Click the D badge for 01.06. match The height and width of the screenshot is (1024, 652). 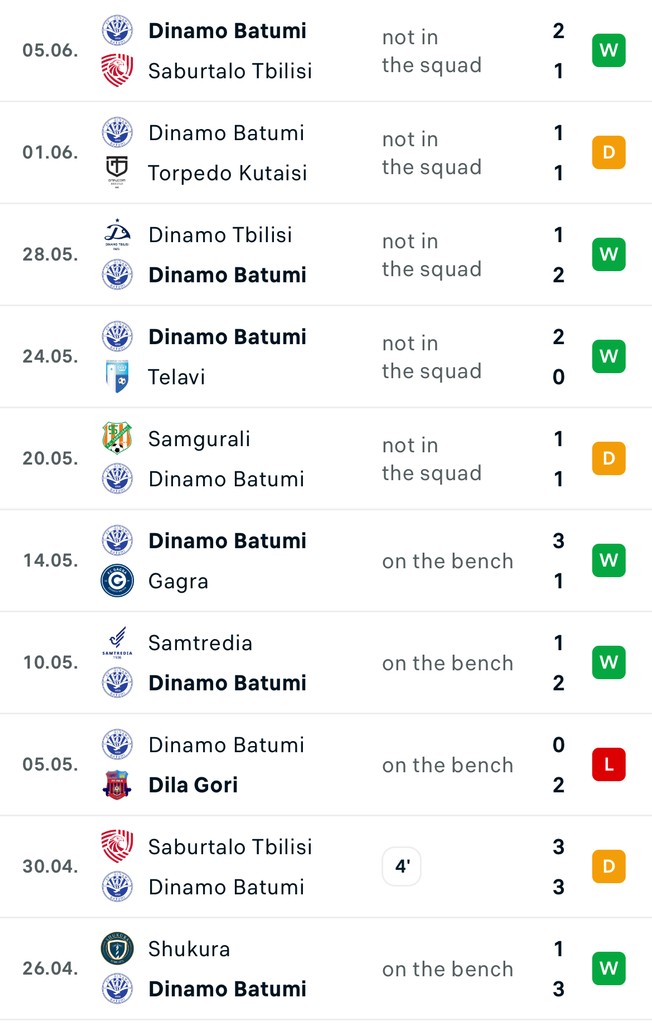(x=608, y=153)
